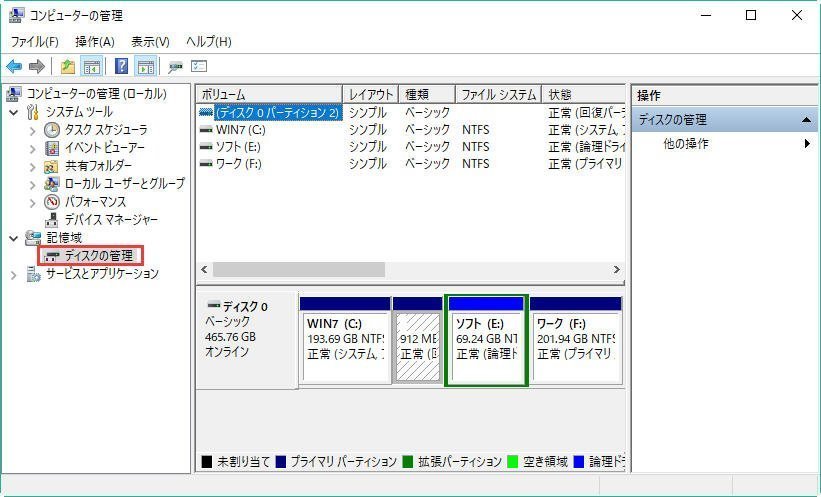
Task: Click the Forward arrow toolbar icon
Action: [37, 67]
